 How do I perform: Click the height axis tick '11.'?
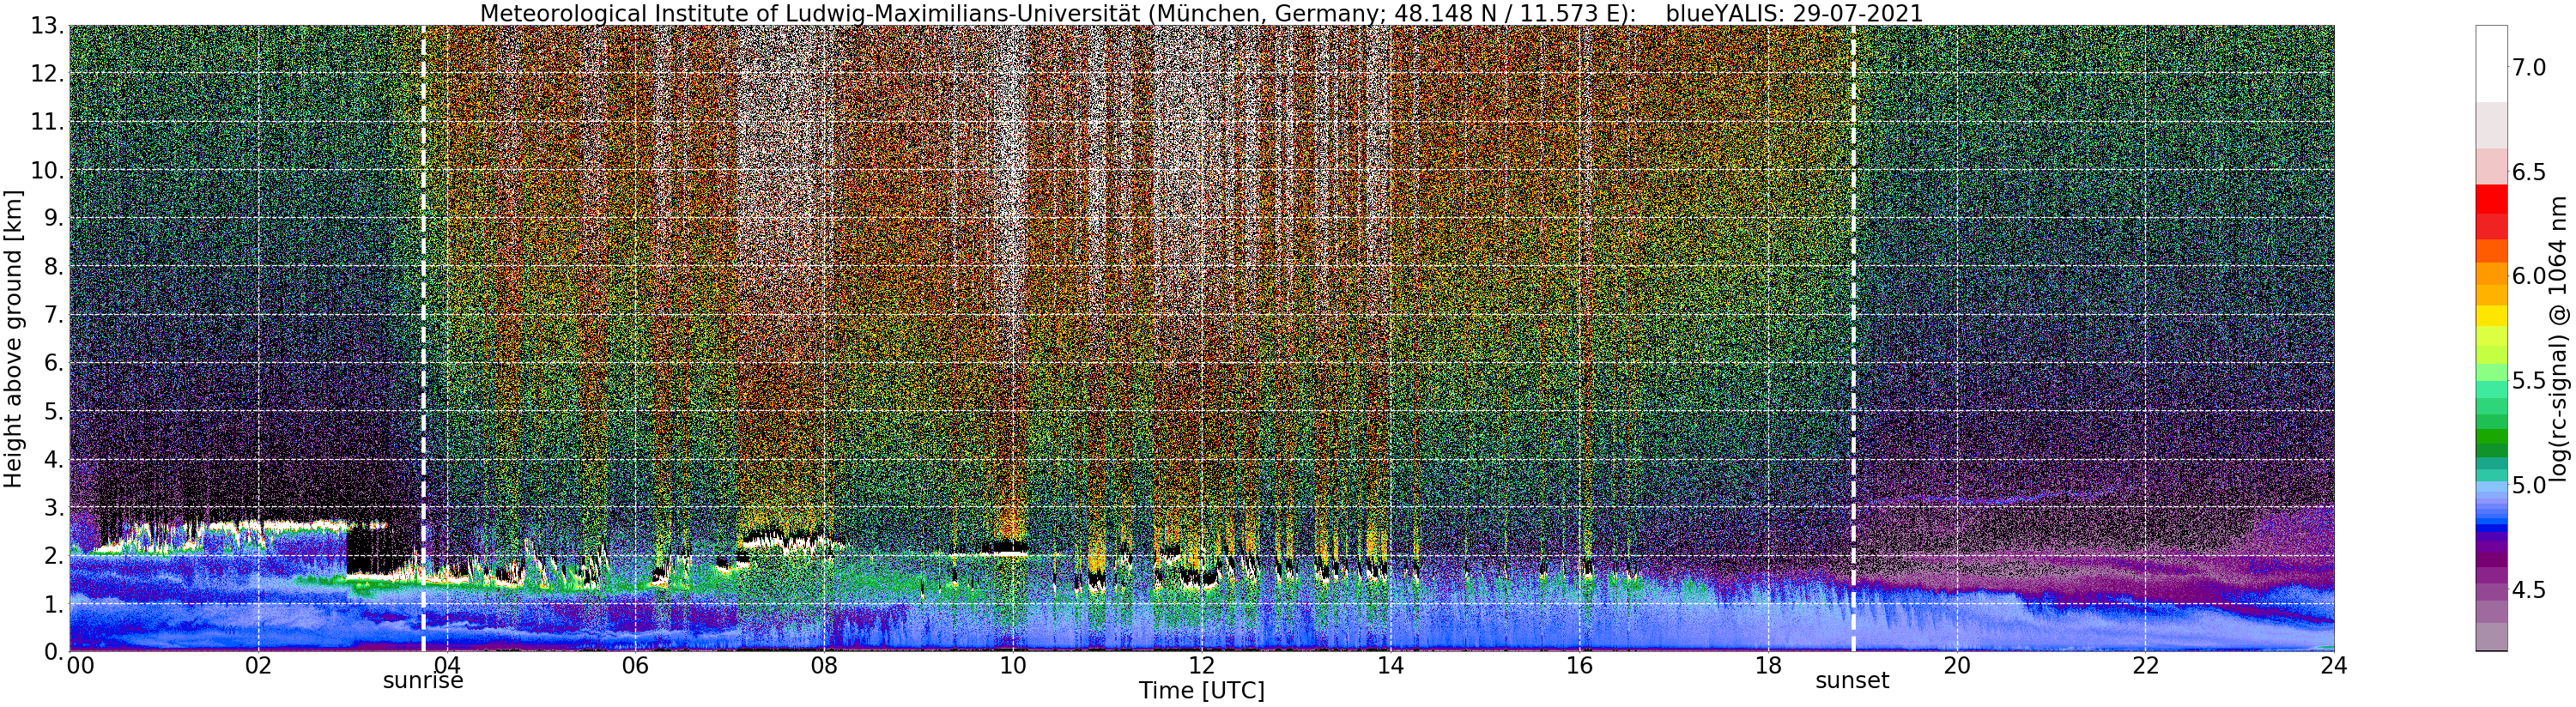tap(47, 122)
